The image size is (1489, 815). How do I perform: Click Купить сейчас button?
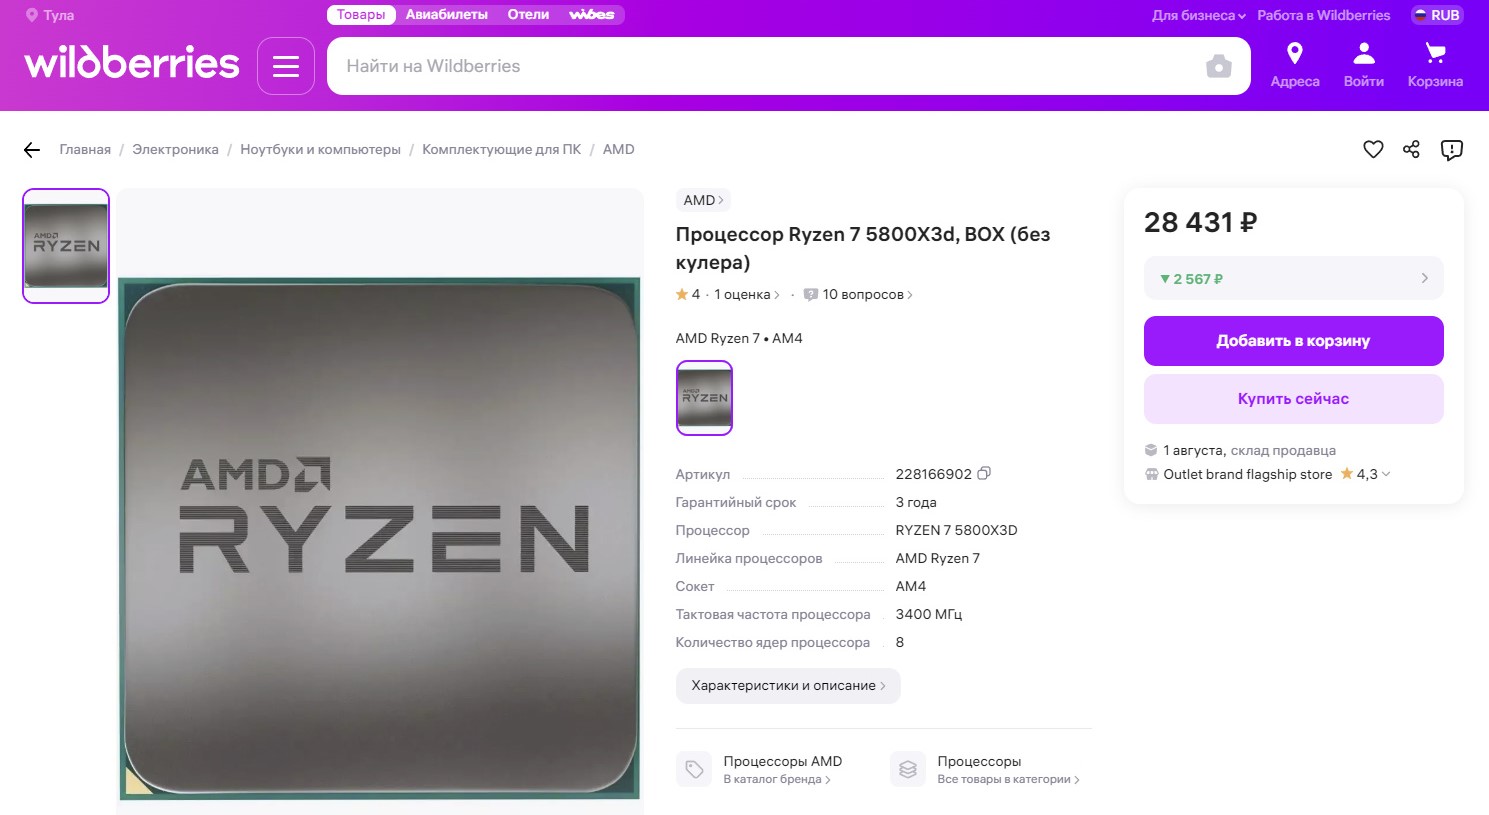(x=1293, y=399)
